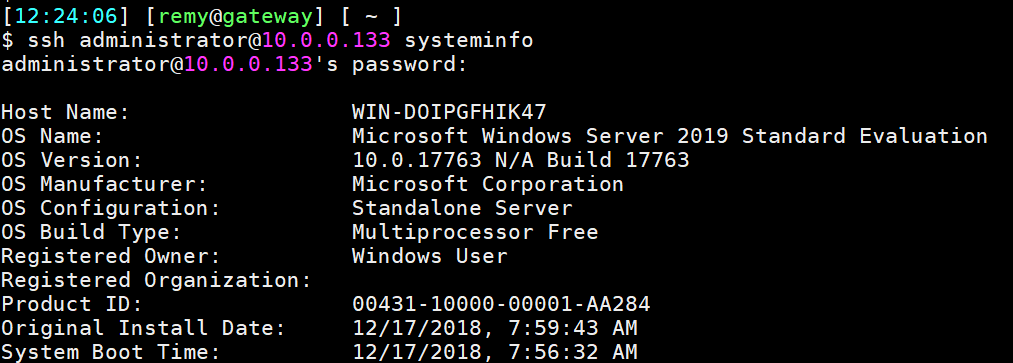Click the magenta IP 10.0.0.133 in ssh command

click(x=326, y=40)
